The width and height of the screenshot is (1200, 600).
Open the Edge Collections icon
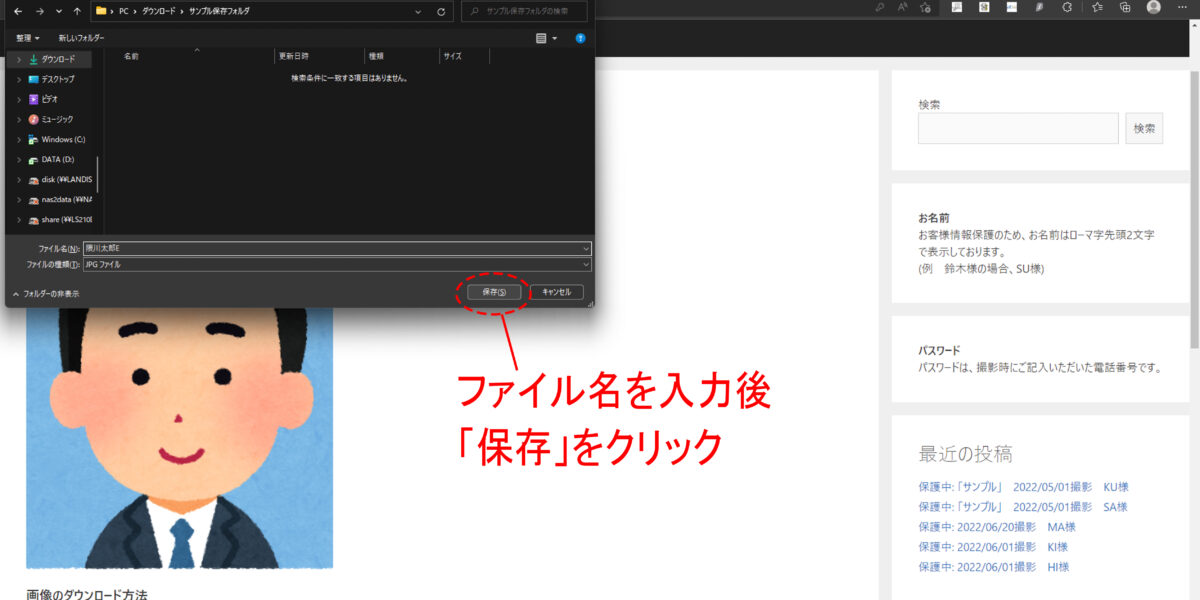(1126, 8)
